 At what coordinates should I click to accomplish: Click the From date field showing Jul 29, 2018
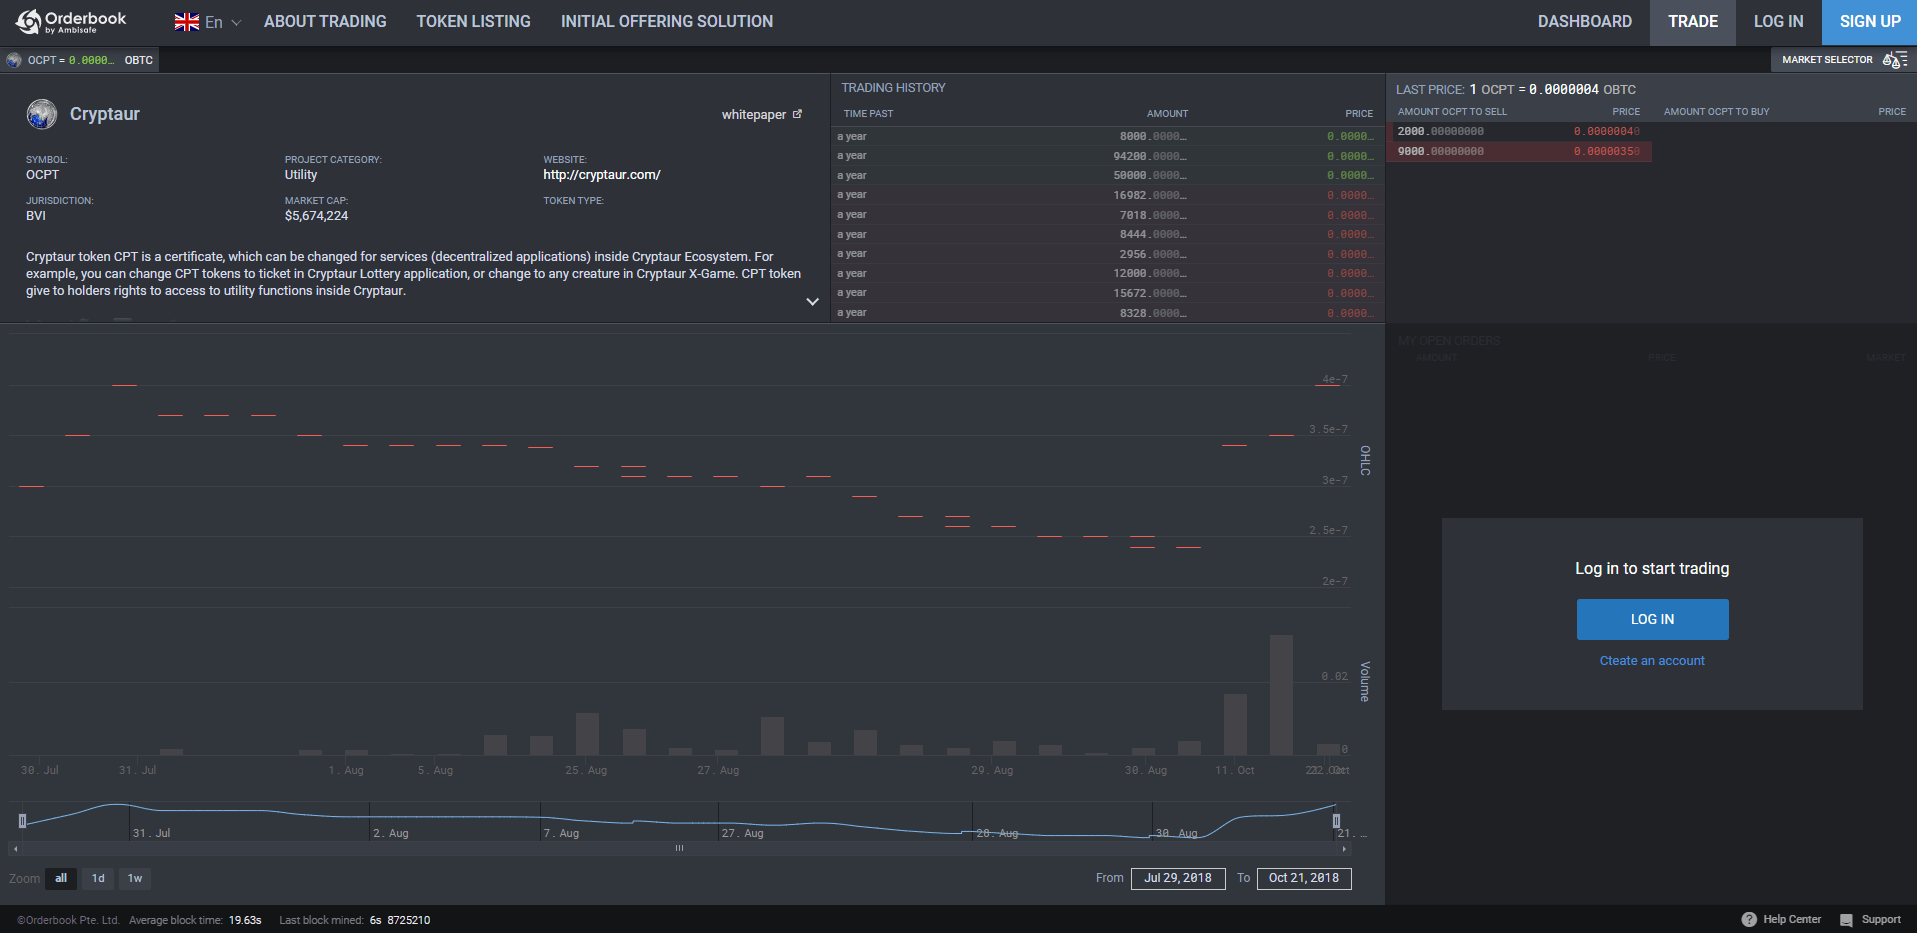point(1178,878)
